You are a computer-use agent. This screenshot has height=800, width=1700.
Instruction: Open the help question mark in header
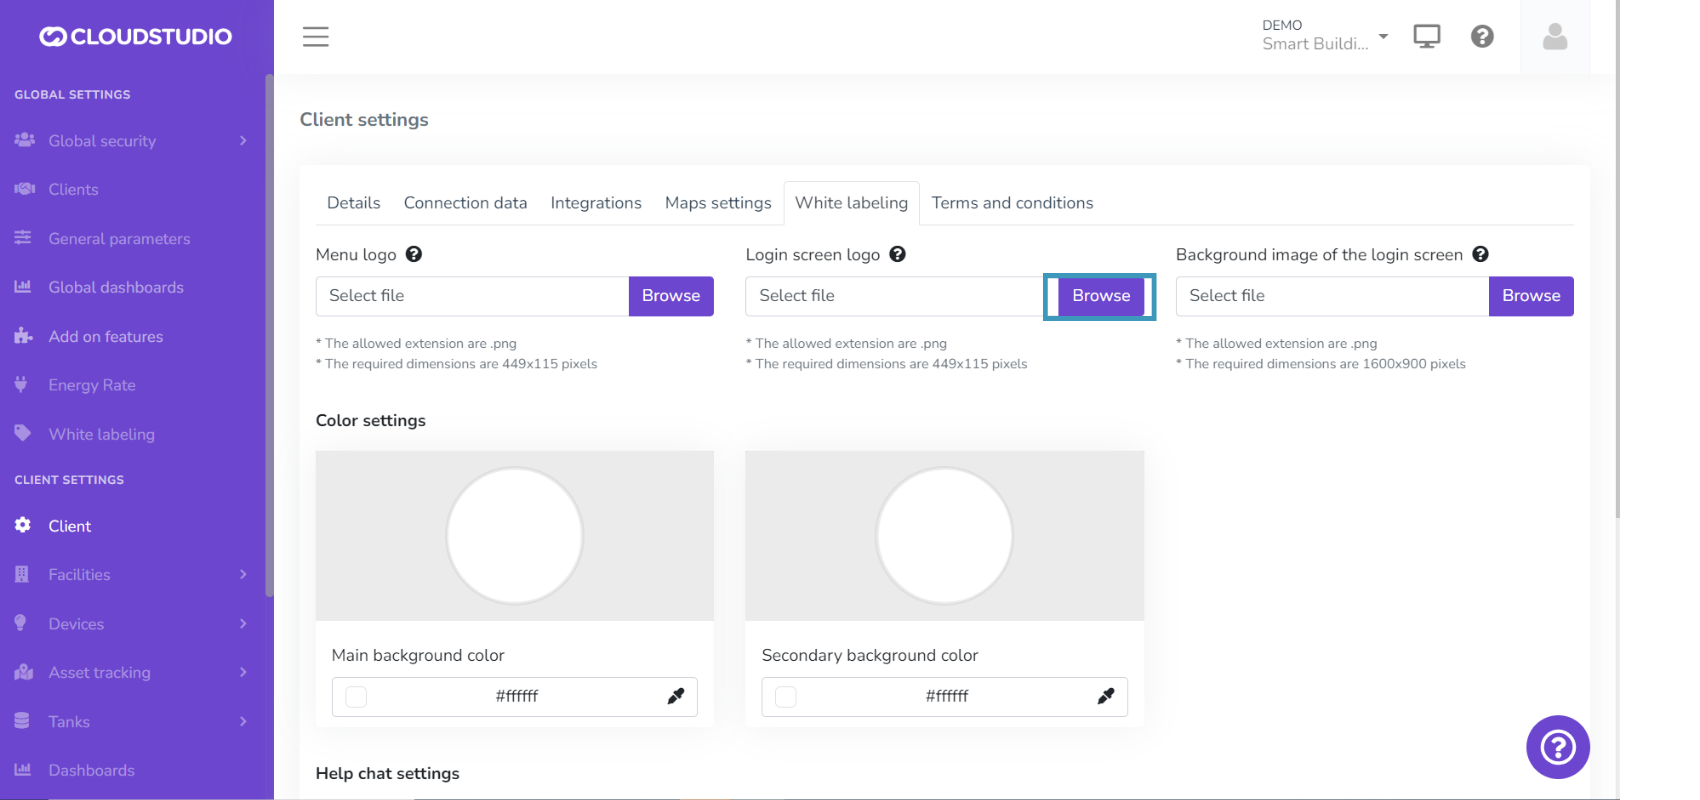[x=1482, y=37]
